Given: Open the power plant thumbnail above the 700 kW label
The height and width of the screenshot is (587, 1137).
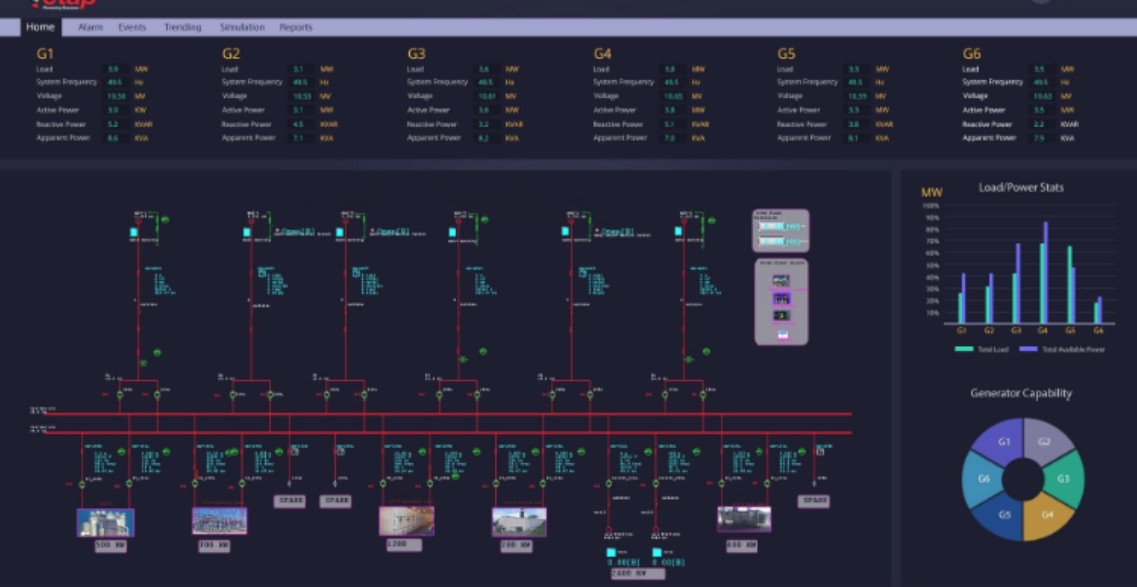Looking at the screenshot, I should [220, 520].
